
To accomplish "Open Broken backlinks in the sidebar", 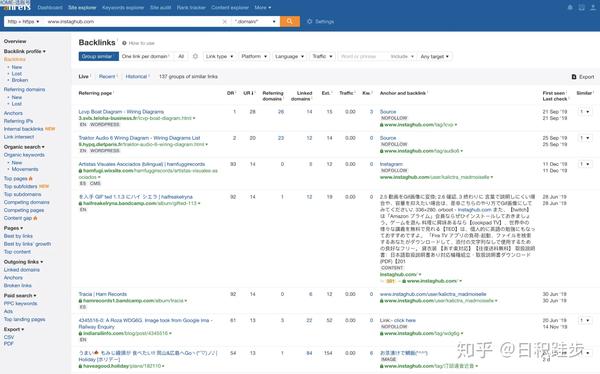I will click(20, 80).
